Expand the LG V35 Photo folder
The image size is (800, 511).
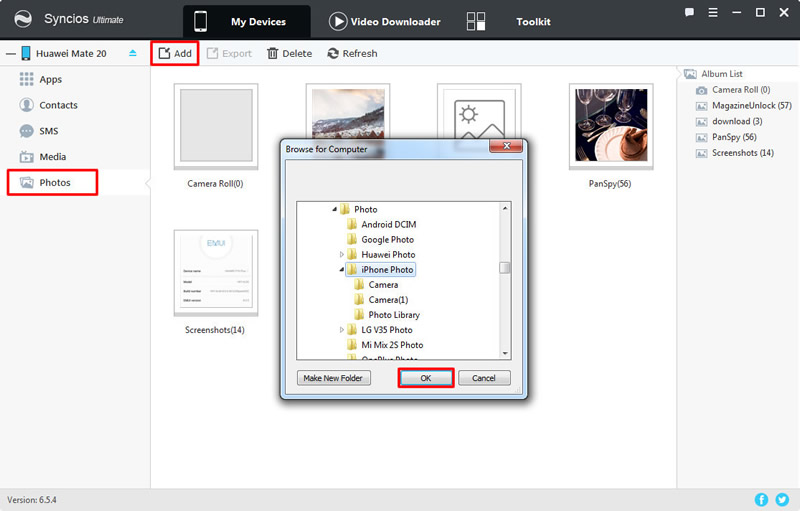[342, 330]
